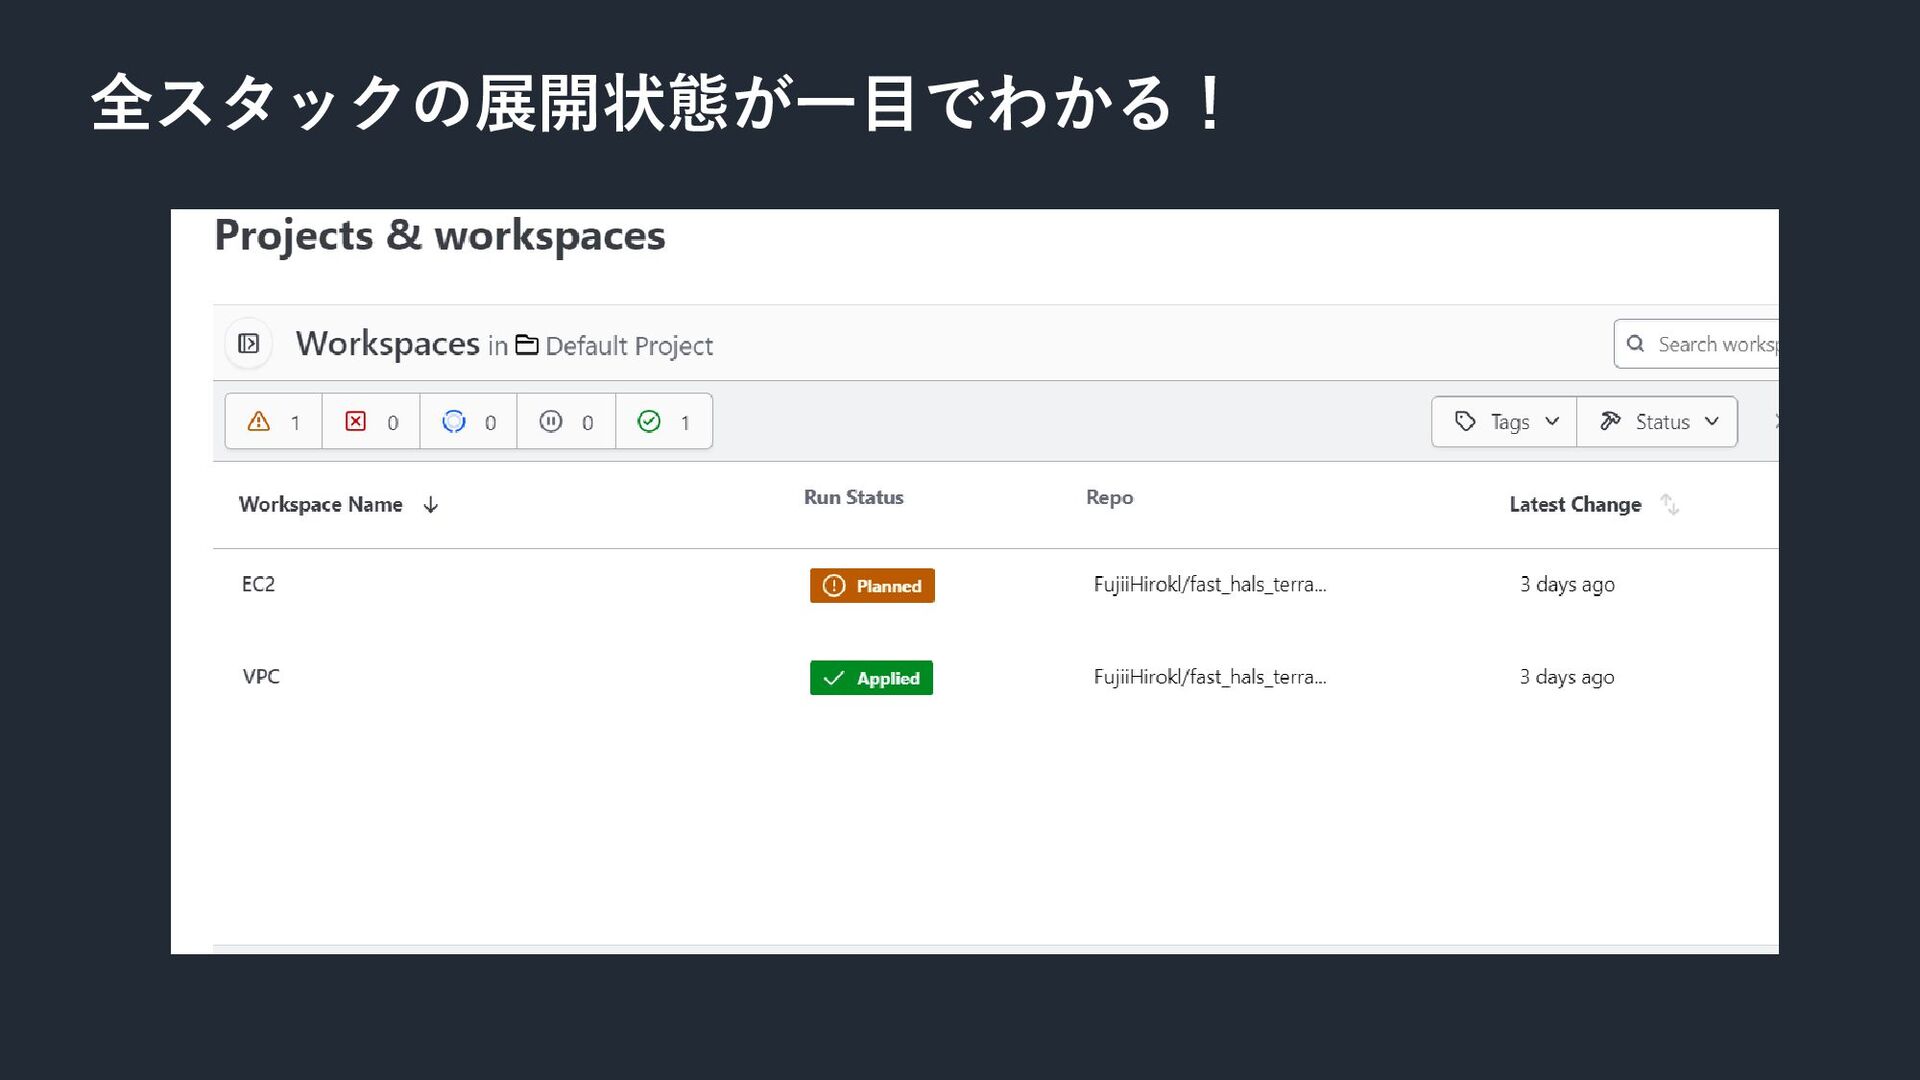Image resolution: width=1920 pixels, height=1080 pixels.
Task: Filter workspaces by on-hold pause status
Action: tap(565, 422)
